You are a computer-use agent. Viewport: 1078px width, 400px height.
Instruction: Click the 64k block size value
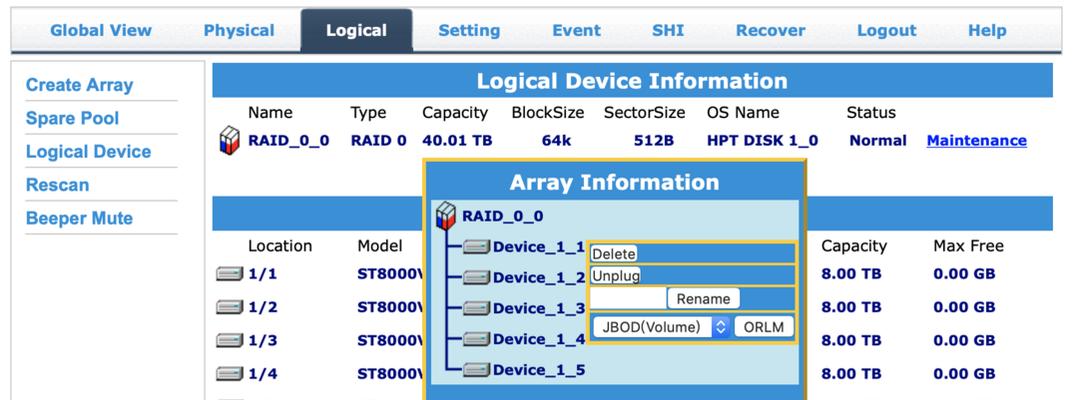coord(557,140)
